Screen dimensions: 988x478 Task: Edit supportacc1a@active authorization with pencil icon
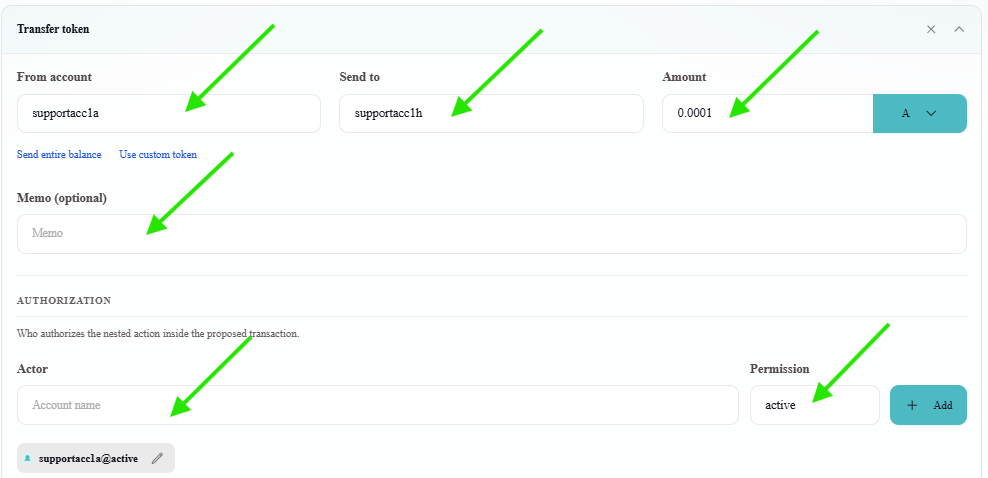(x=158, y=458)
